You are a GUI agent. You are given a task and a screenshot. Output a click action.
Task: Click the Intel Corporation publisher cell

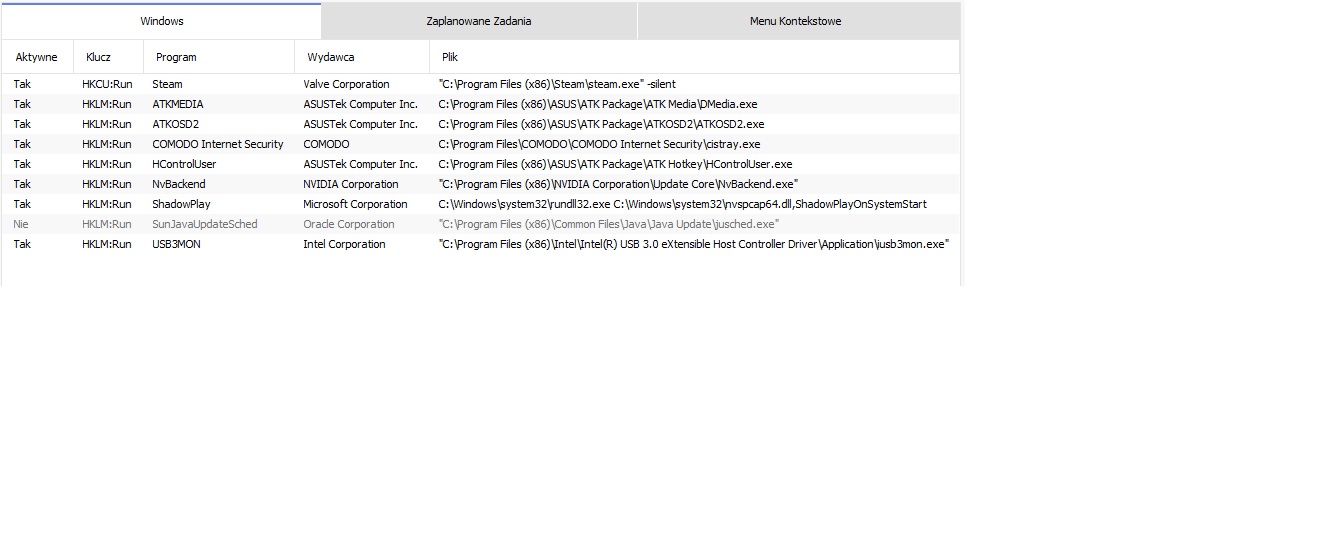pyautogui.click(x=344, y=244)
